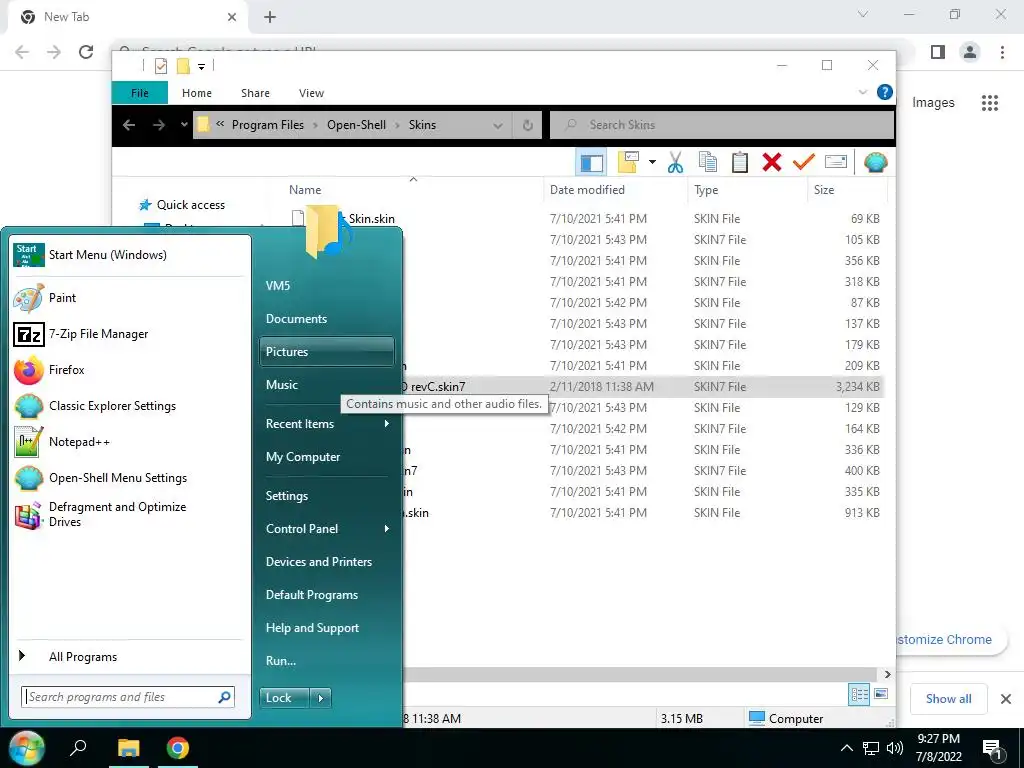Viewport: 1024px width, 768px height.
Task: Open Documents from the start menu
Action: tap(327, 319)
